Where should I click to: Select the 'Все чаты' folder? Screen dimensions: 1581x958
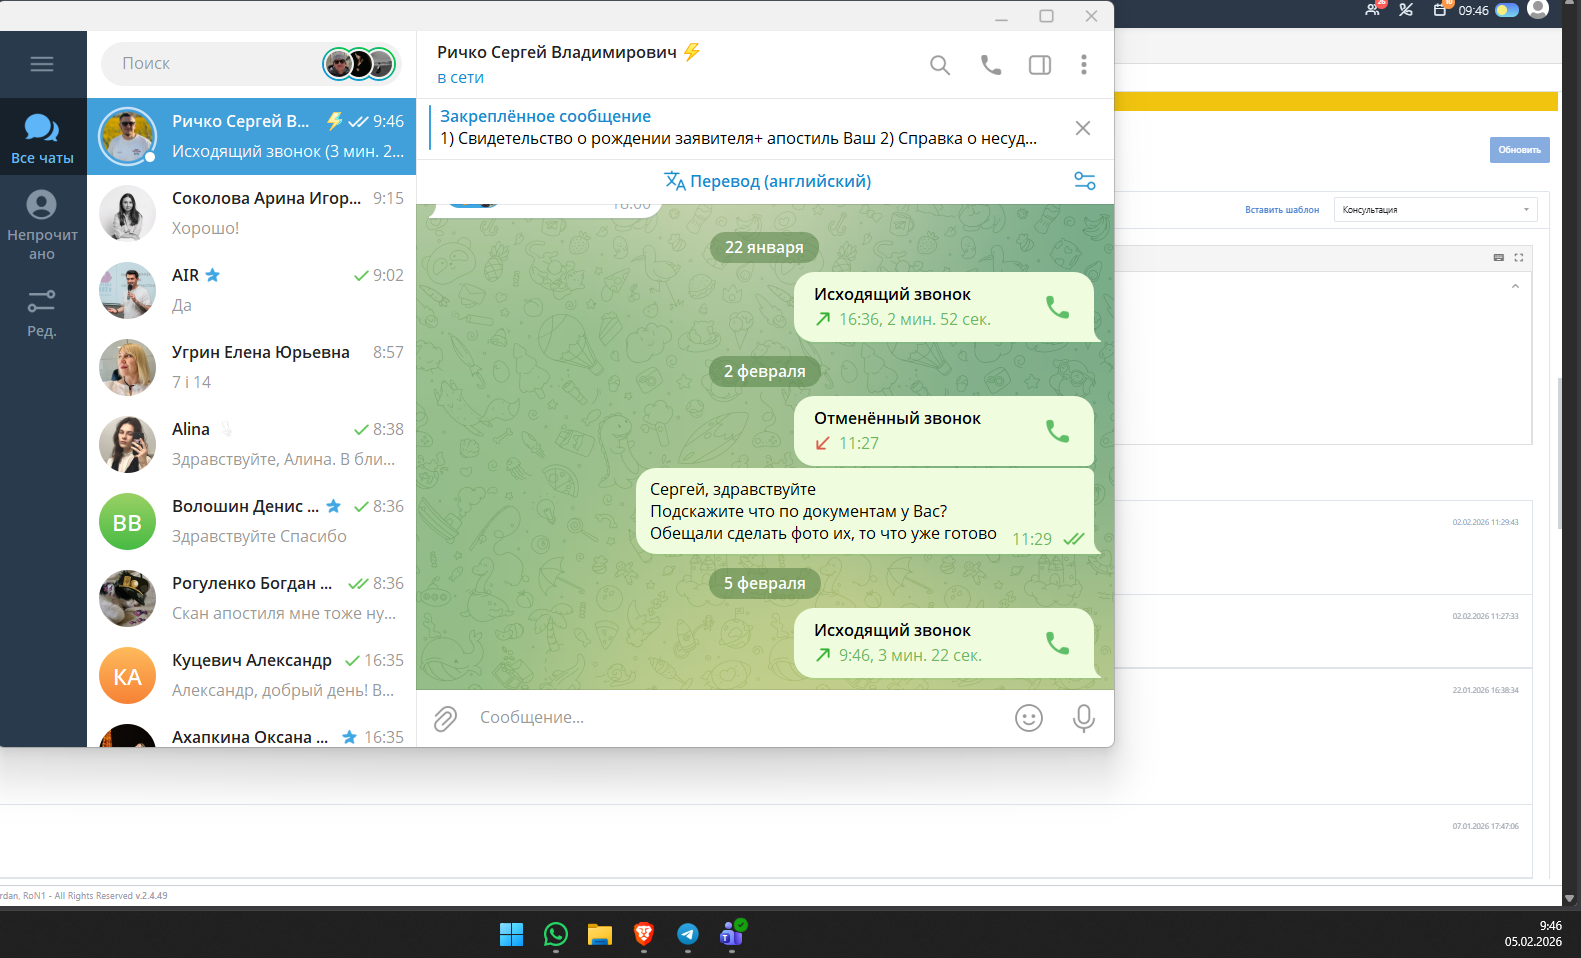point(42,138)
